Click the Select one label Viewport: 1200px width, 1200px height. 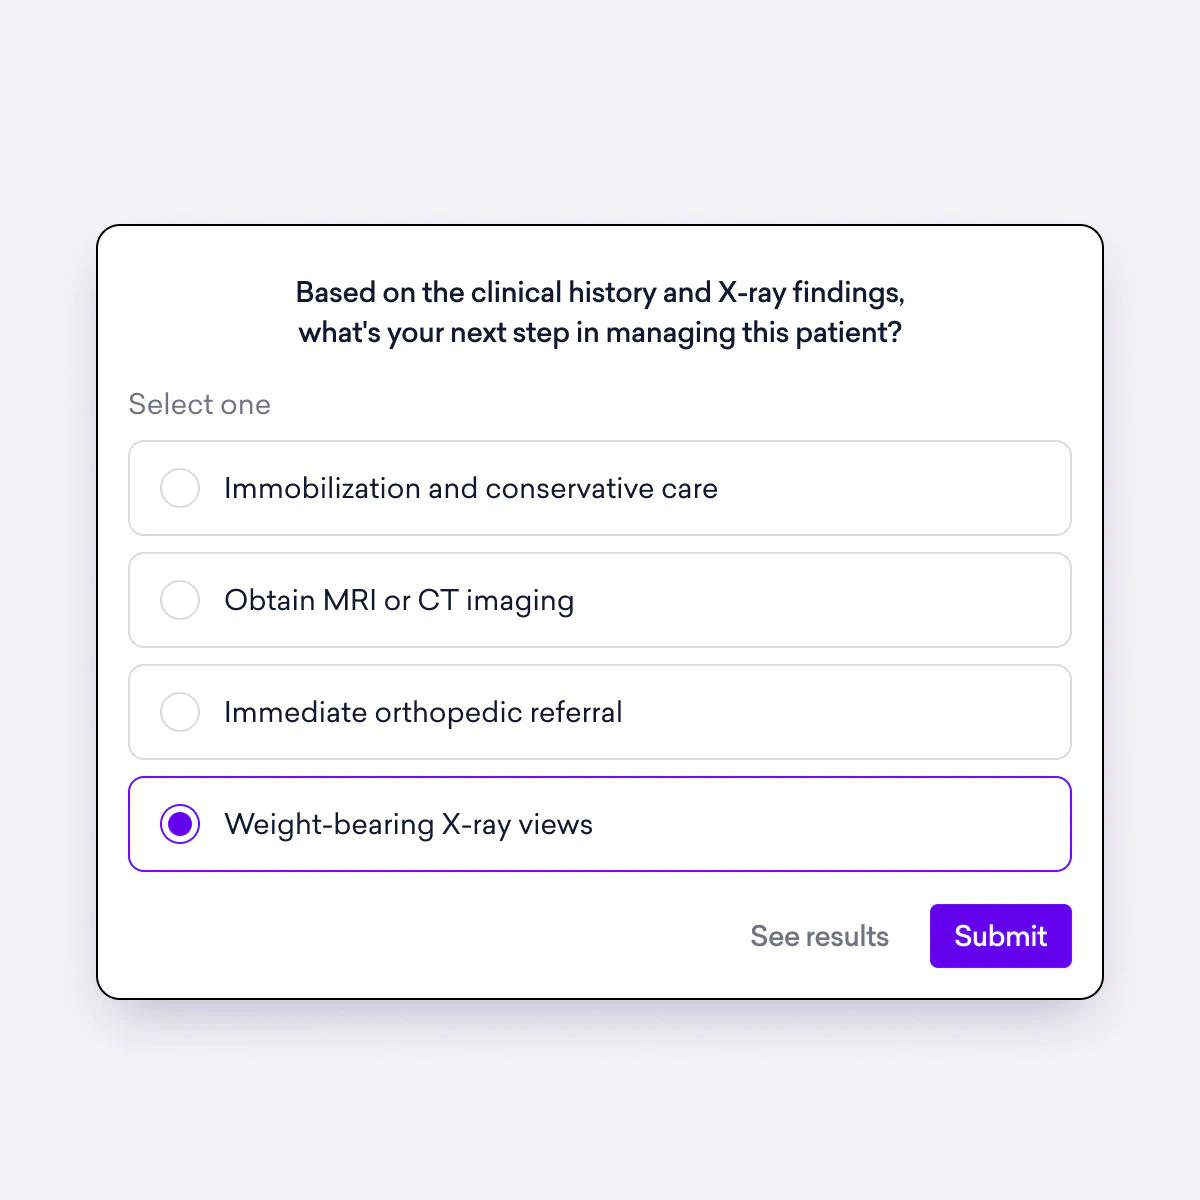click(x=199, y=404)
